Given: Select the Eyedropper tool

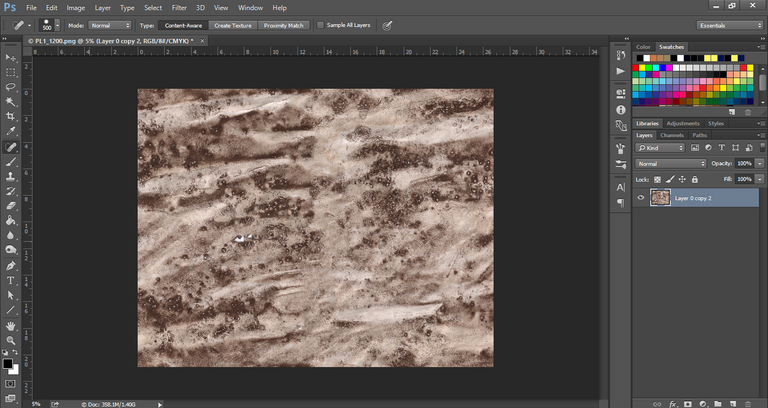Looking at the screenshot, I should (10, 131).
